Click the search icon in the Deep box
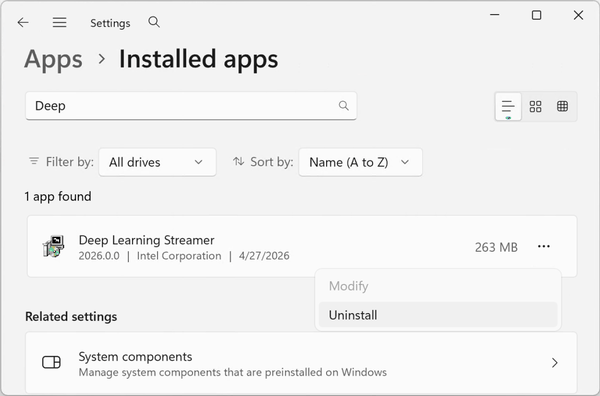This screenshot has width=600, height=396. click(x=344, y=106)
